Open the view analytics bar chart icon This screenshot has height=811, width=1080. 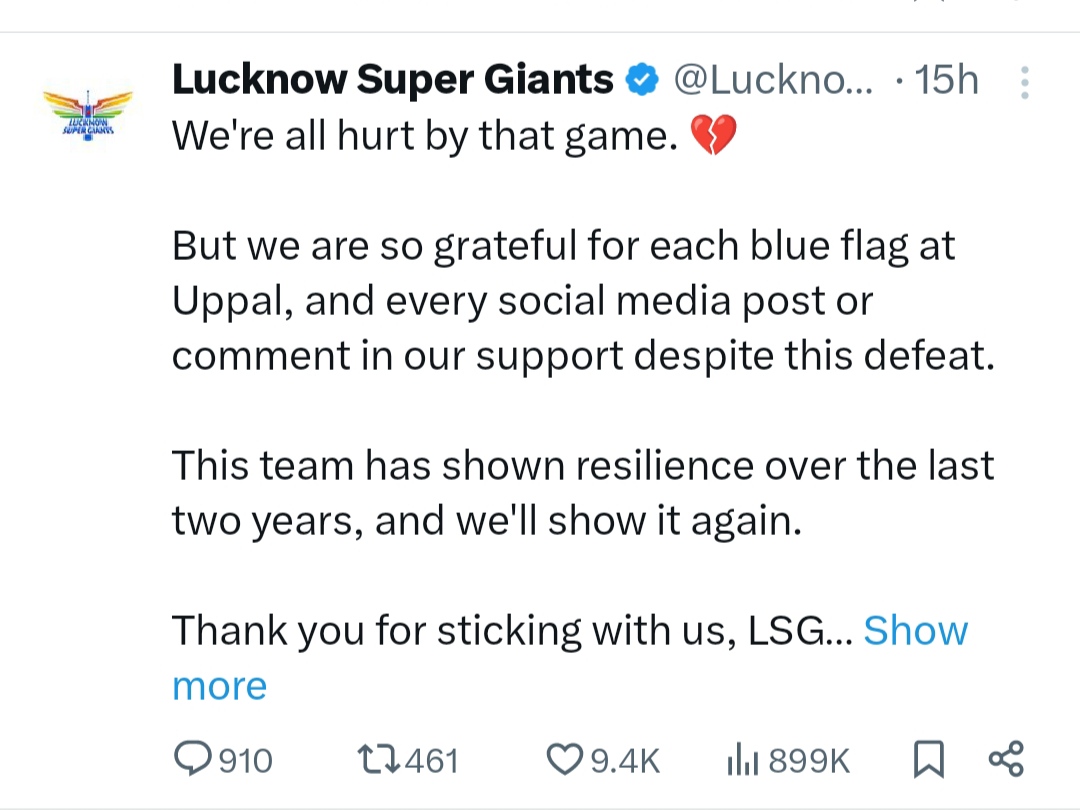[x=744, y=759]
